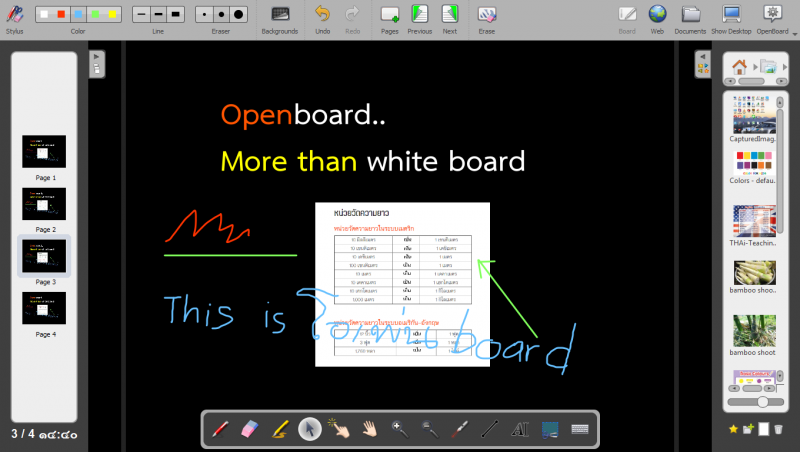
Task: Select the Pen tool
Action: 220,429
